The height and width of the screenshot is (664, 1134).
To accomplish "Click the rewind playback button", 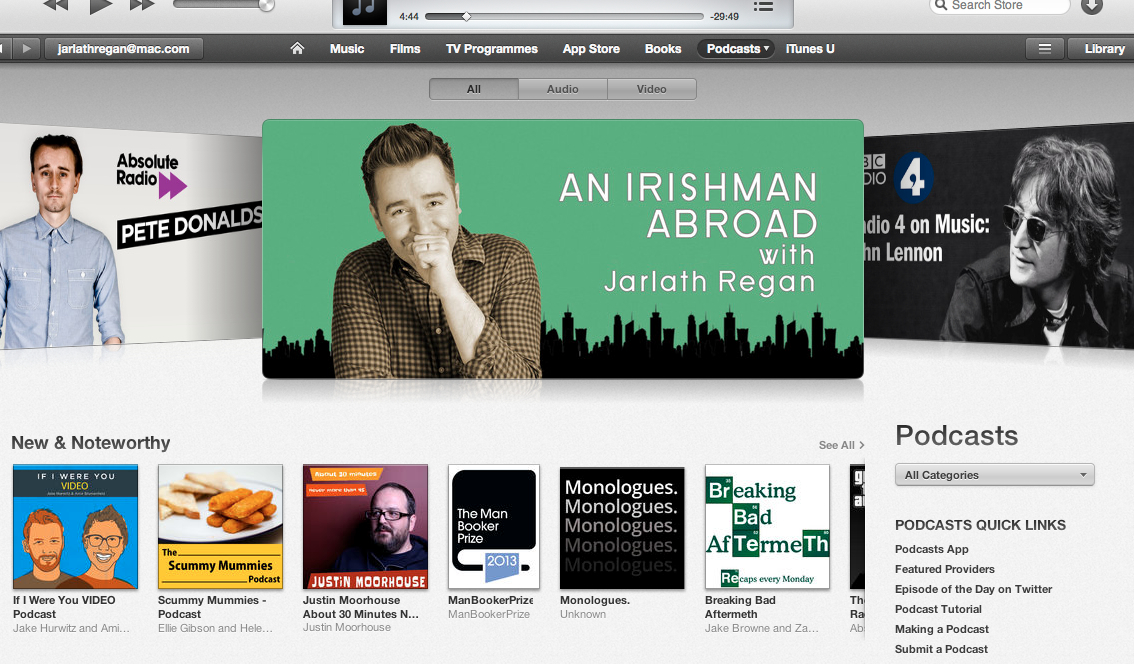I will click(56, 4).
